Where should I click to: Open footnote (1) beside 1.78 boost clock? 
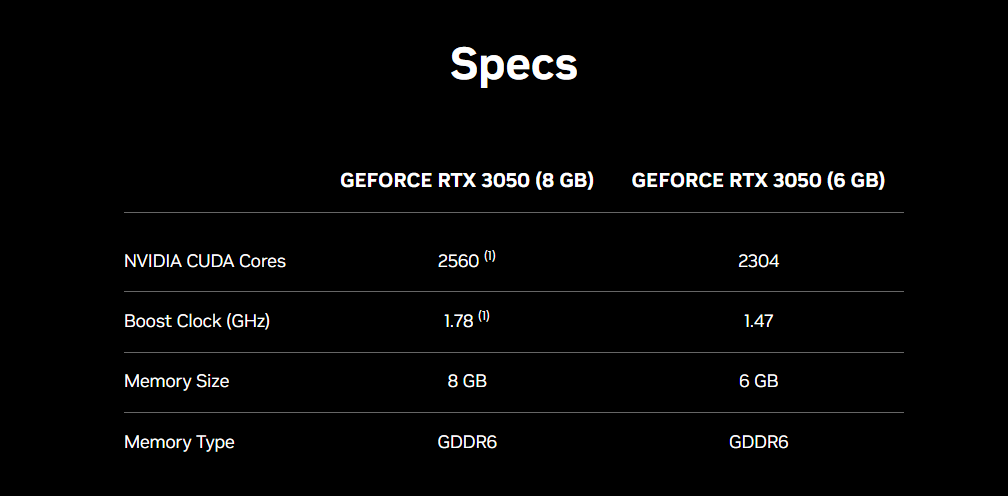(x=484, y=316)
